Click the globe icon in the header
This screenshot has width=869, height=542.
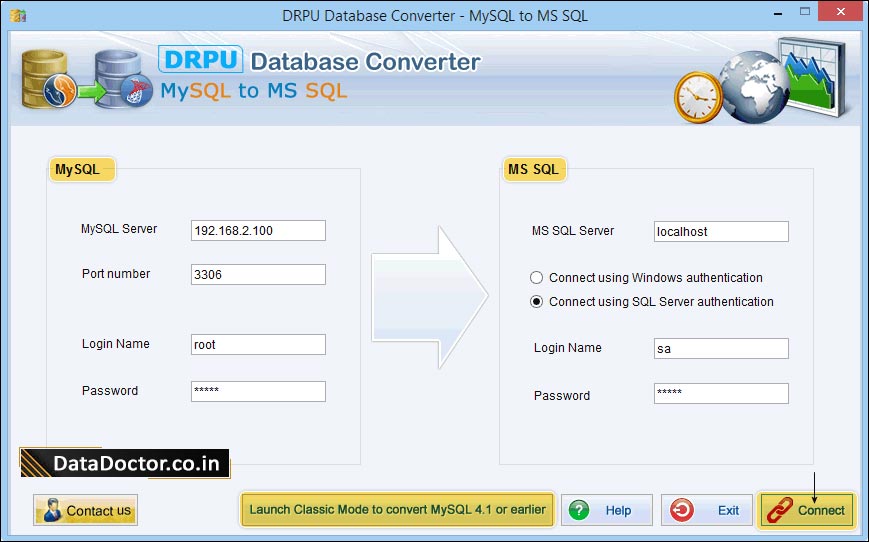(x=755, y=87)
